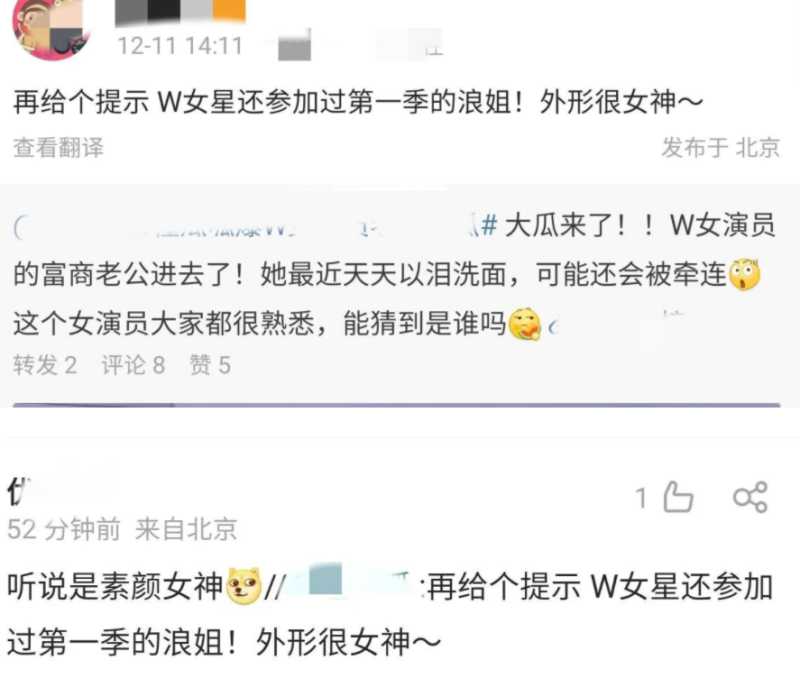The height and width of the screenshot is (678, 800).
Task: Tap the share icon on the comment
Action: point(750,497)
